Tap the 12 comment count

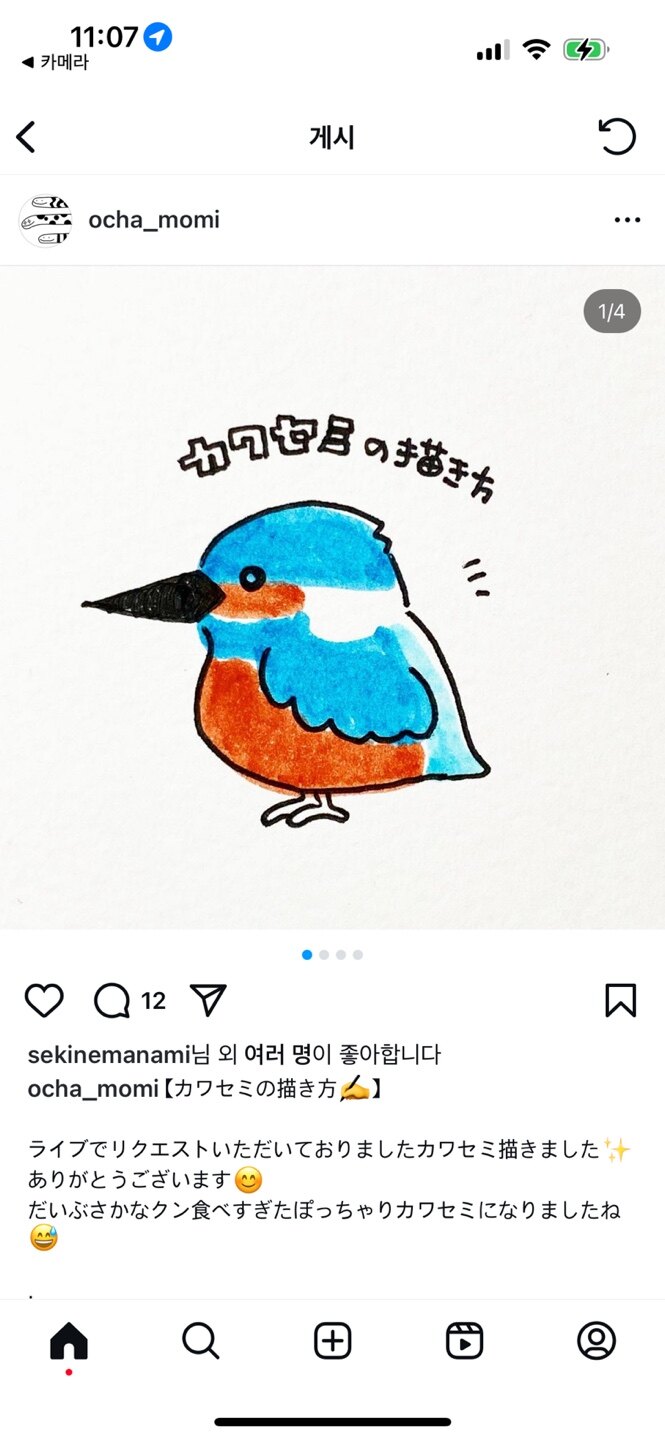tap(153, 1001)
